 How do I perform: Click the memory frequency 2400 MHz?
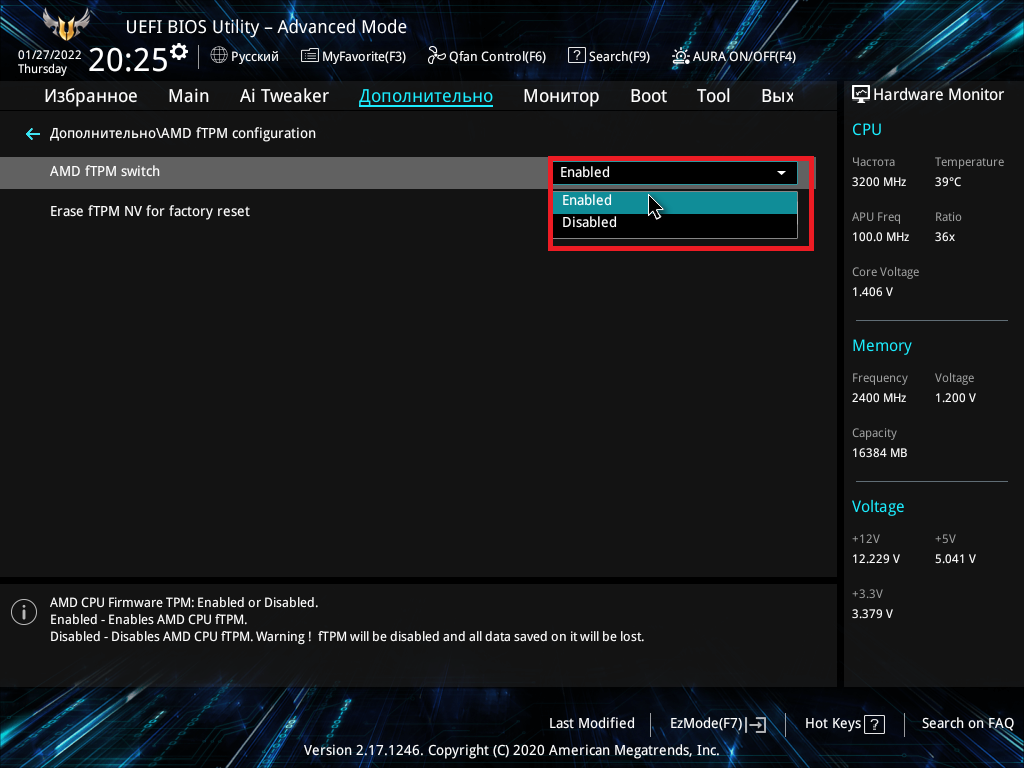coord(879,398)
